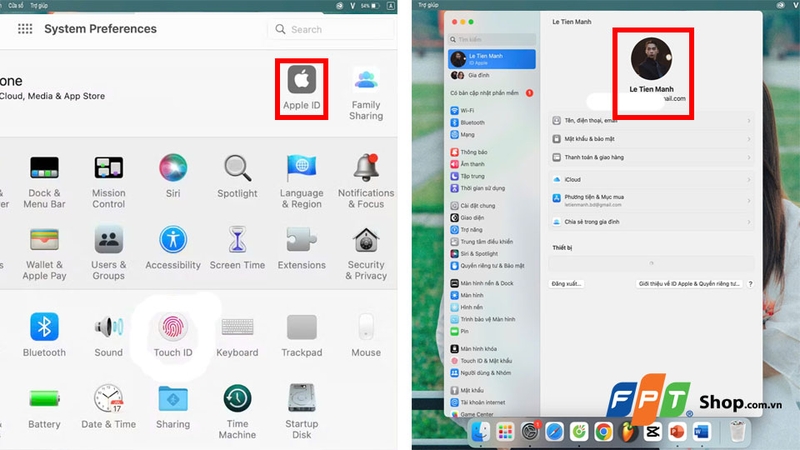Open Trackpad preferences
800x450 pixels.
(x=302, y=335)
